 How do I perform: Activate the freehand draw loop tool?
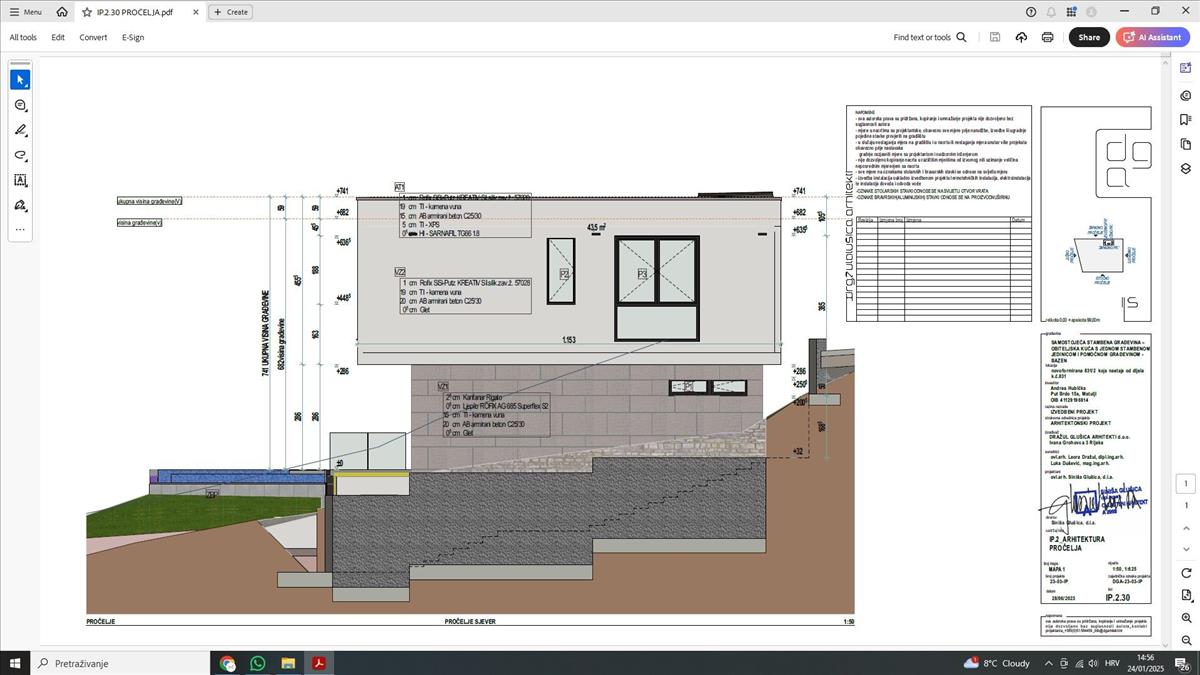pos(20,155)
